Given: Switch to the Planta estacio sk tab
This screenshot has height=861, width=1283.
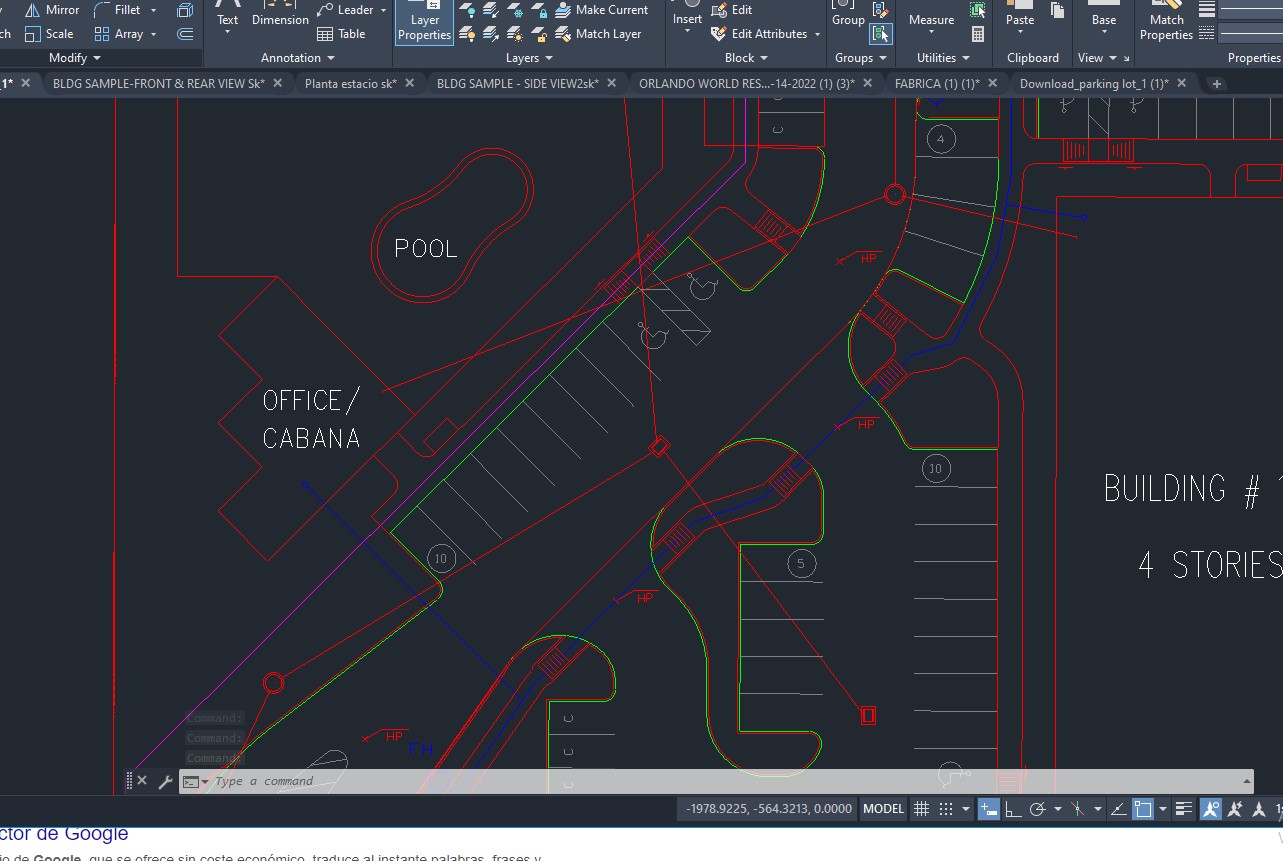Looking at the screenshot, I should pyautogui.click(x=350, y=84).
